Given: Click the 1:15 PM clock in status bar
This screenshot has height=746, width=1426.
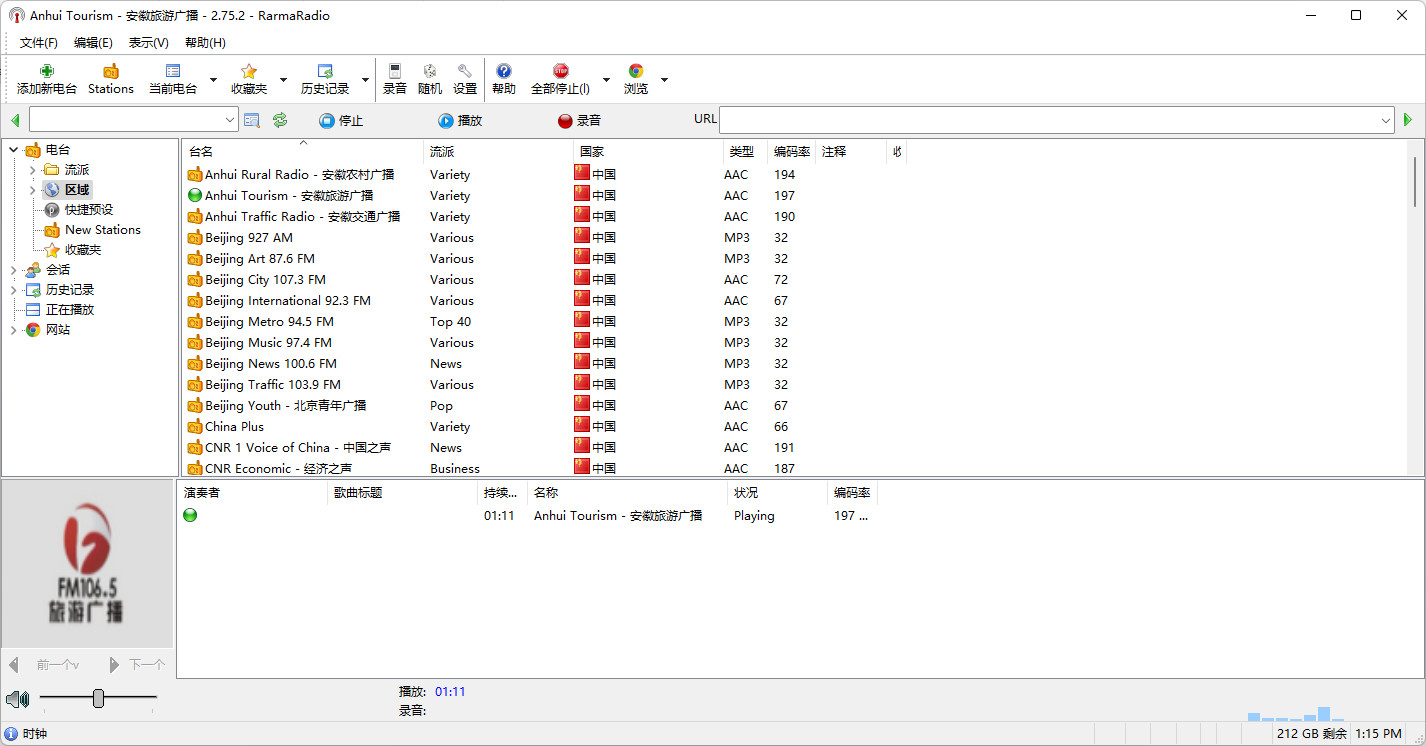Looking at the screenshot, I should (x=1379, y=734).
